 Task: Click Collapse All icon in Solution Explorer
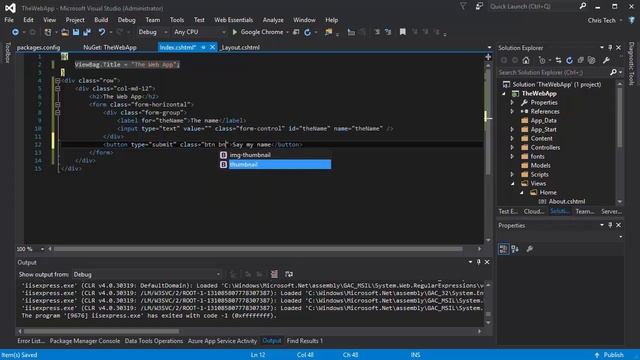coord(580,60)
